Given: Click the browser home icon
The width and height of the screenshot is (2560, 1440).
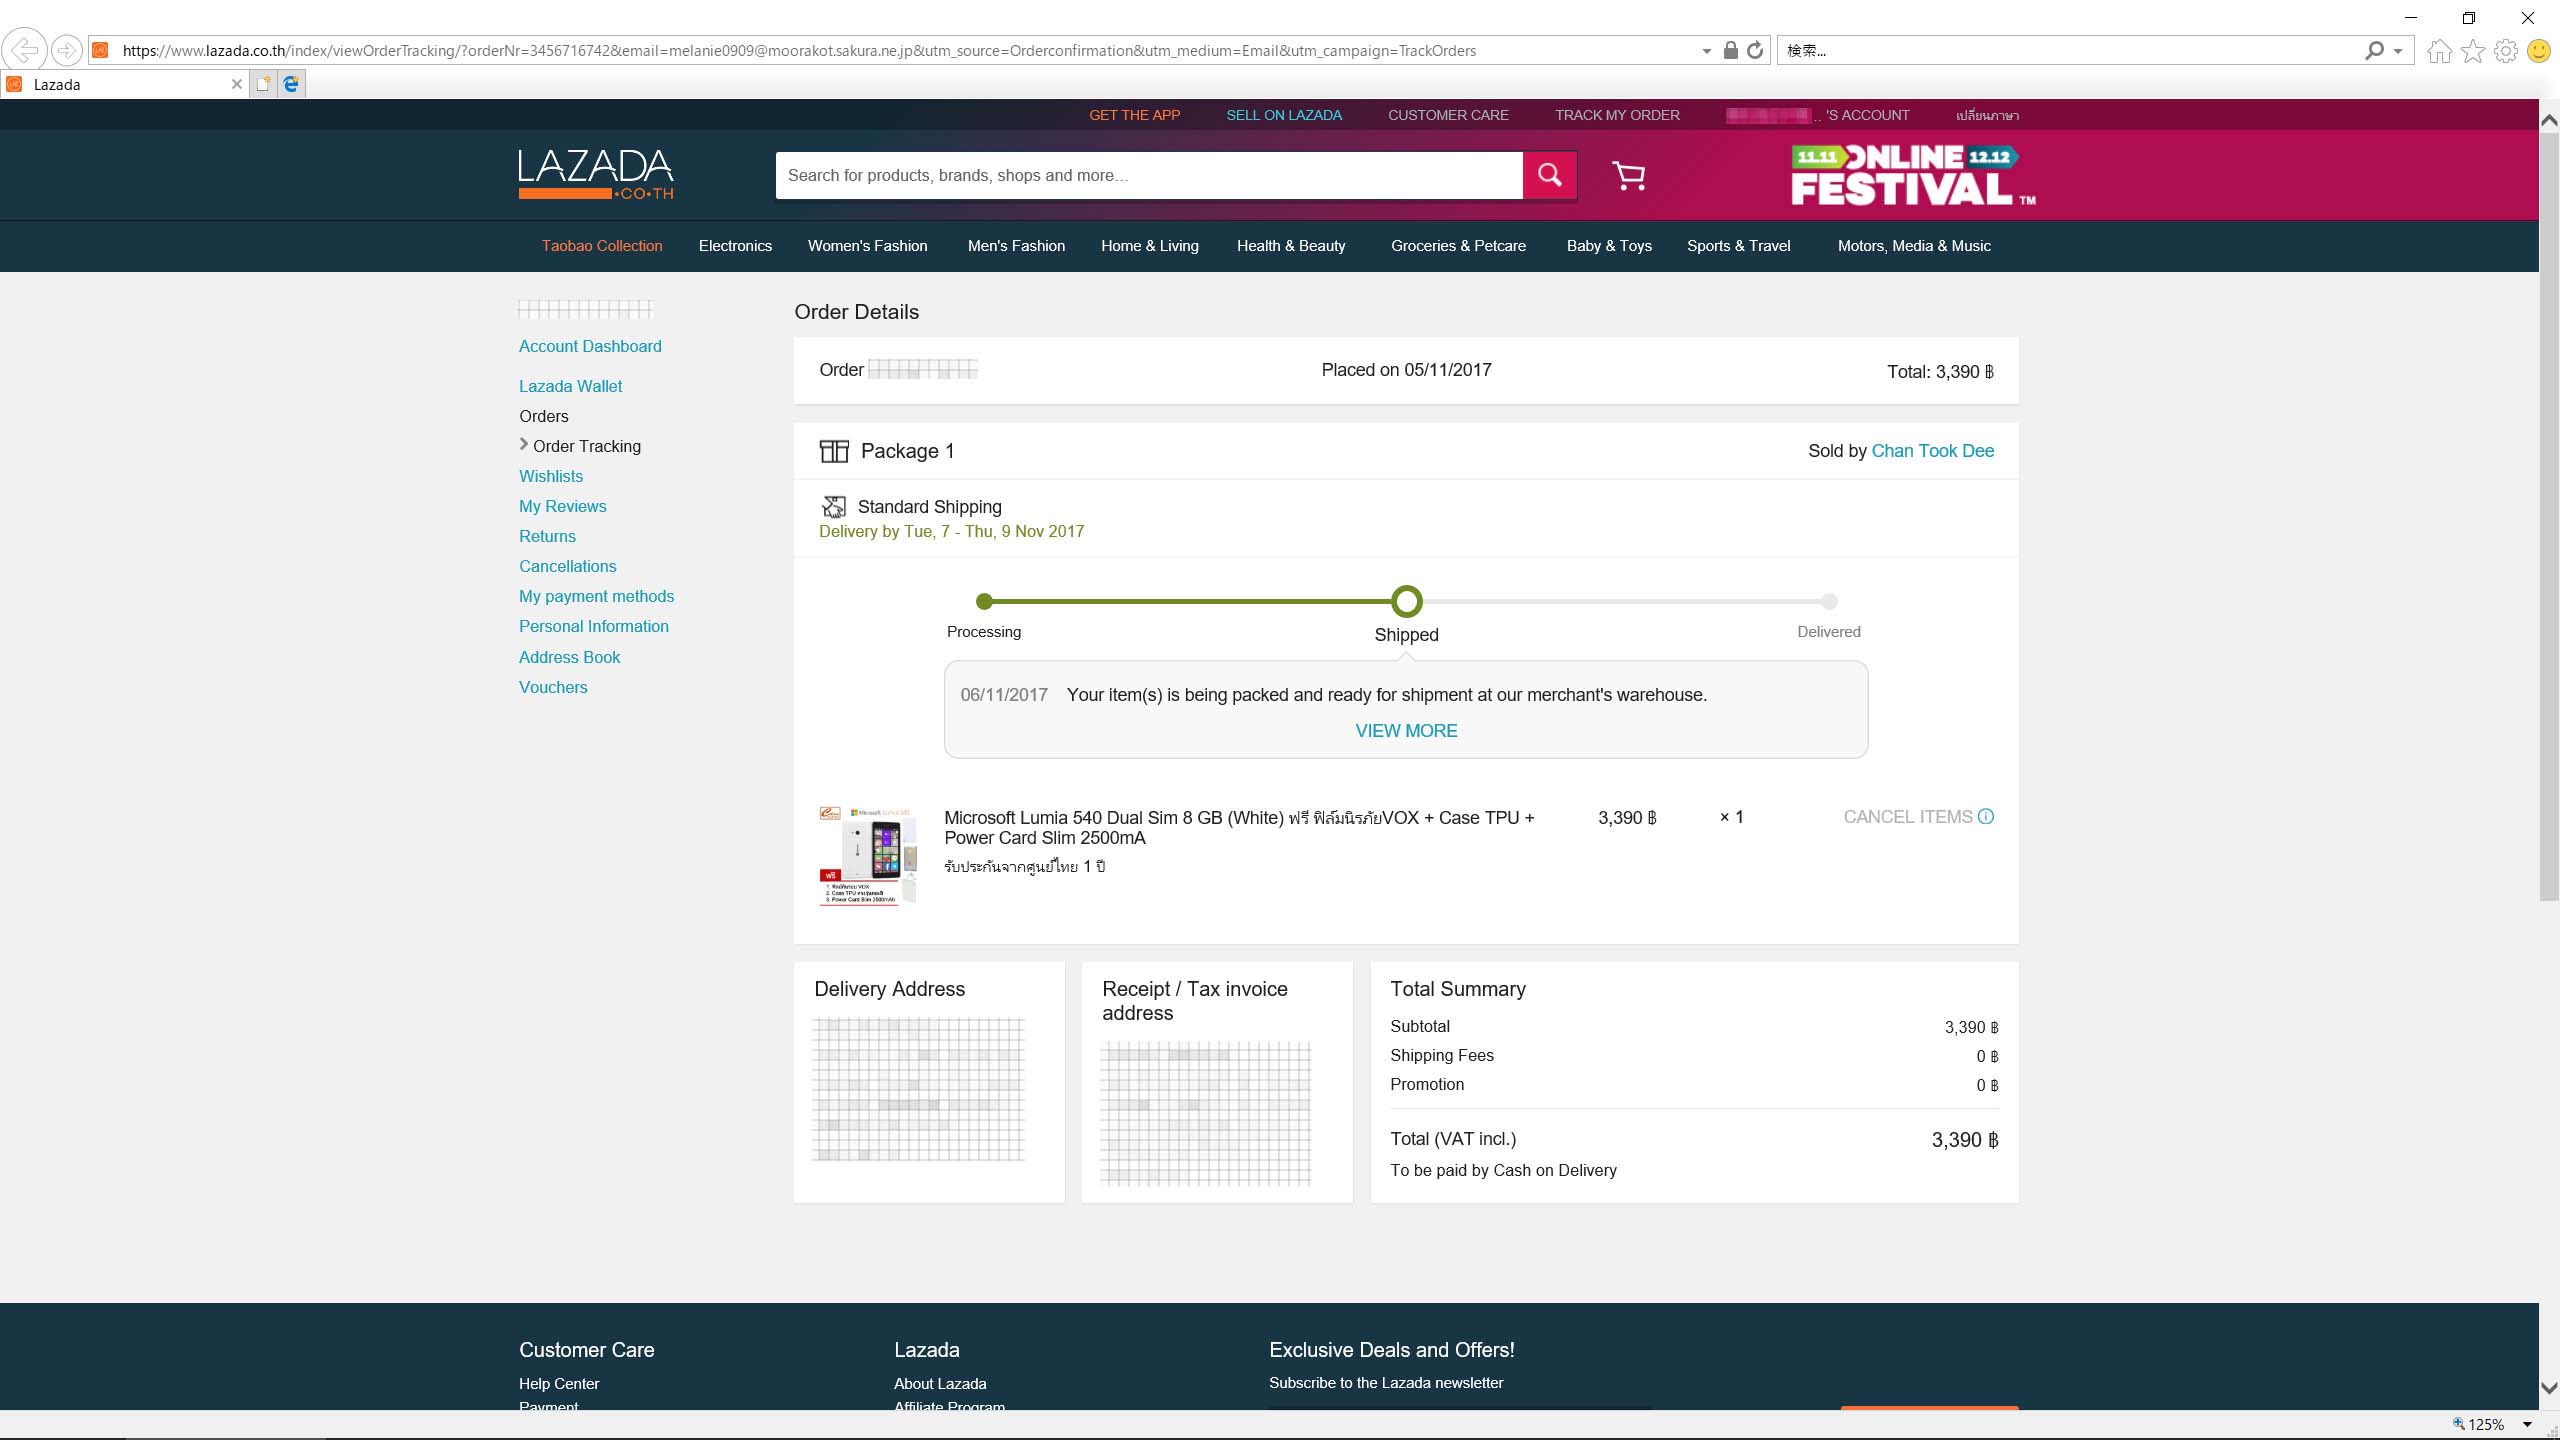Looking at the screenshot, I should pyautogui.click(x=2439, y=51).
